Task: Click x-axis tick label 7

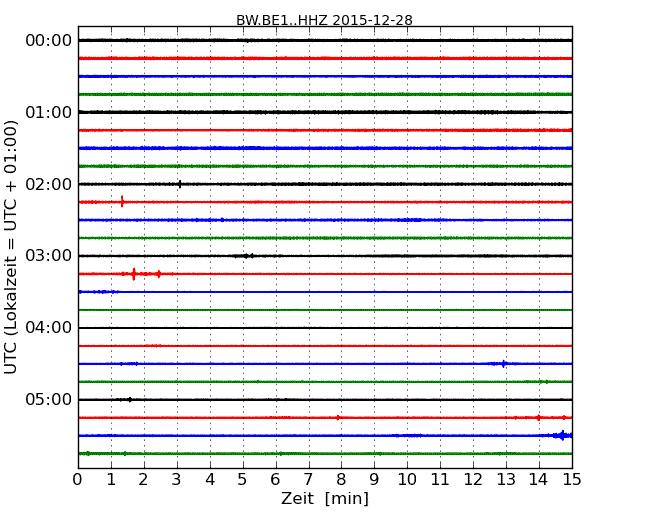Action: pyautogui.click(x=308, y=480)
